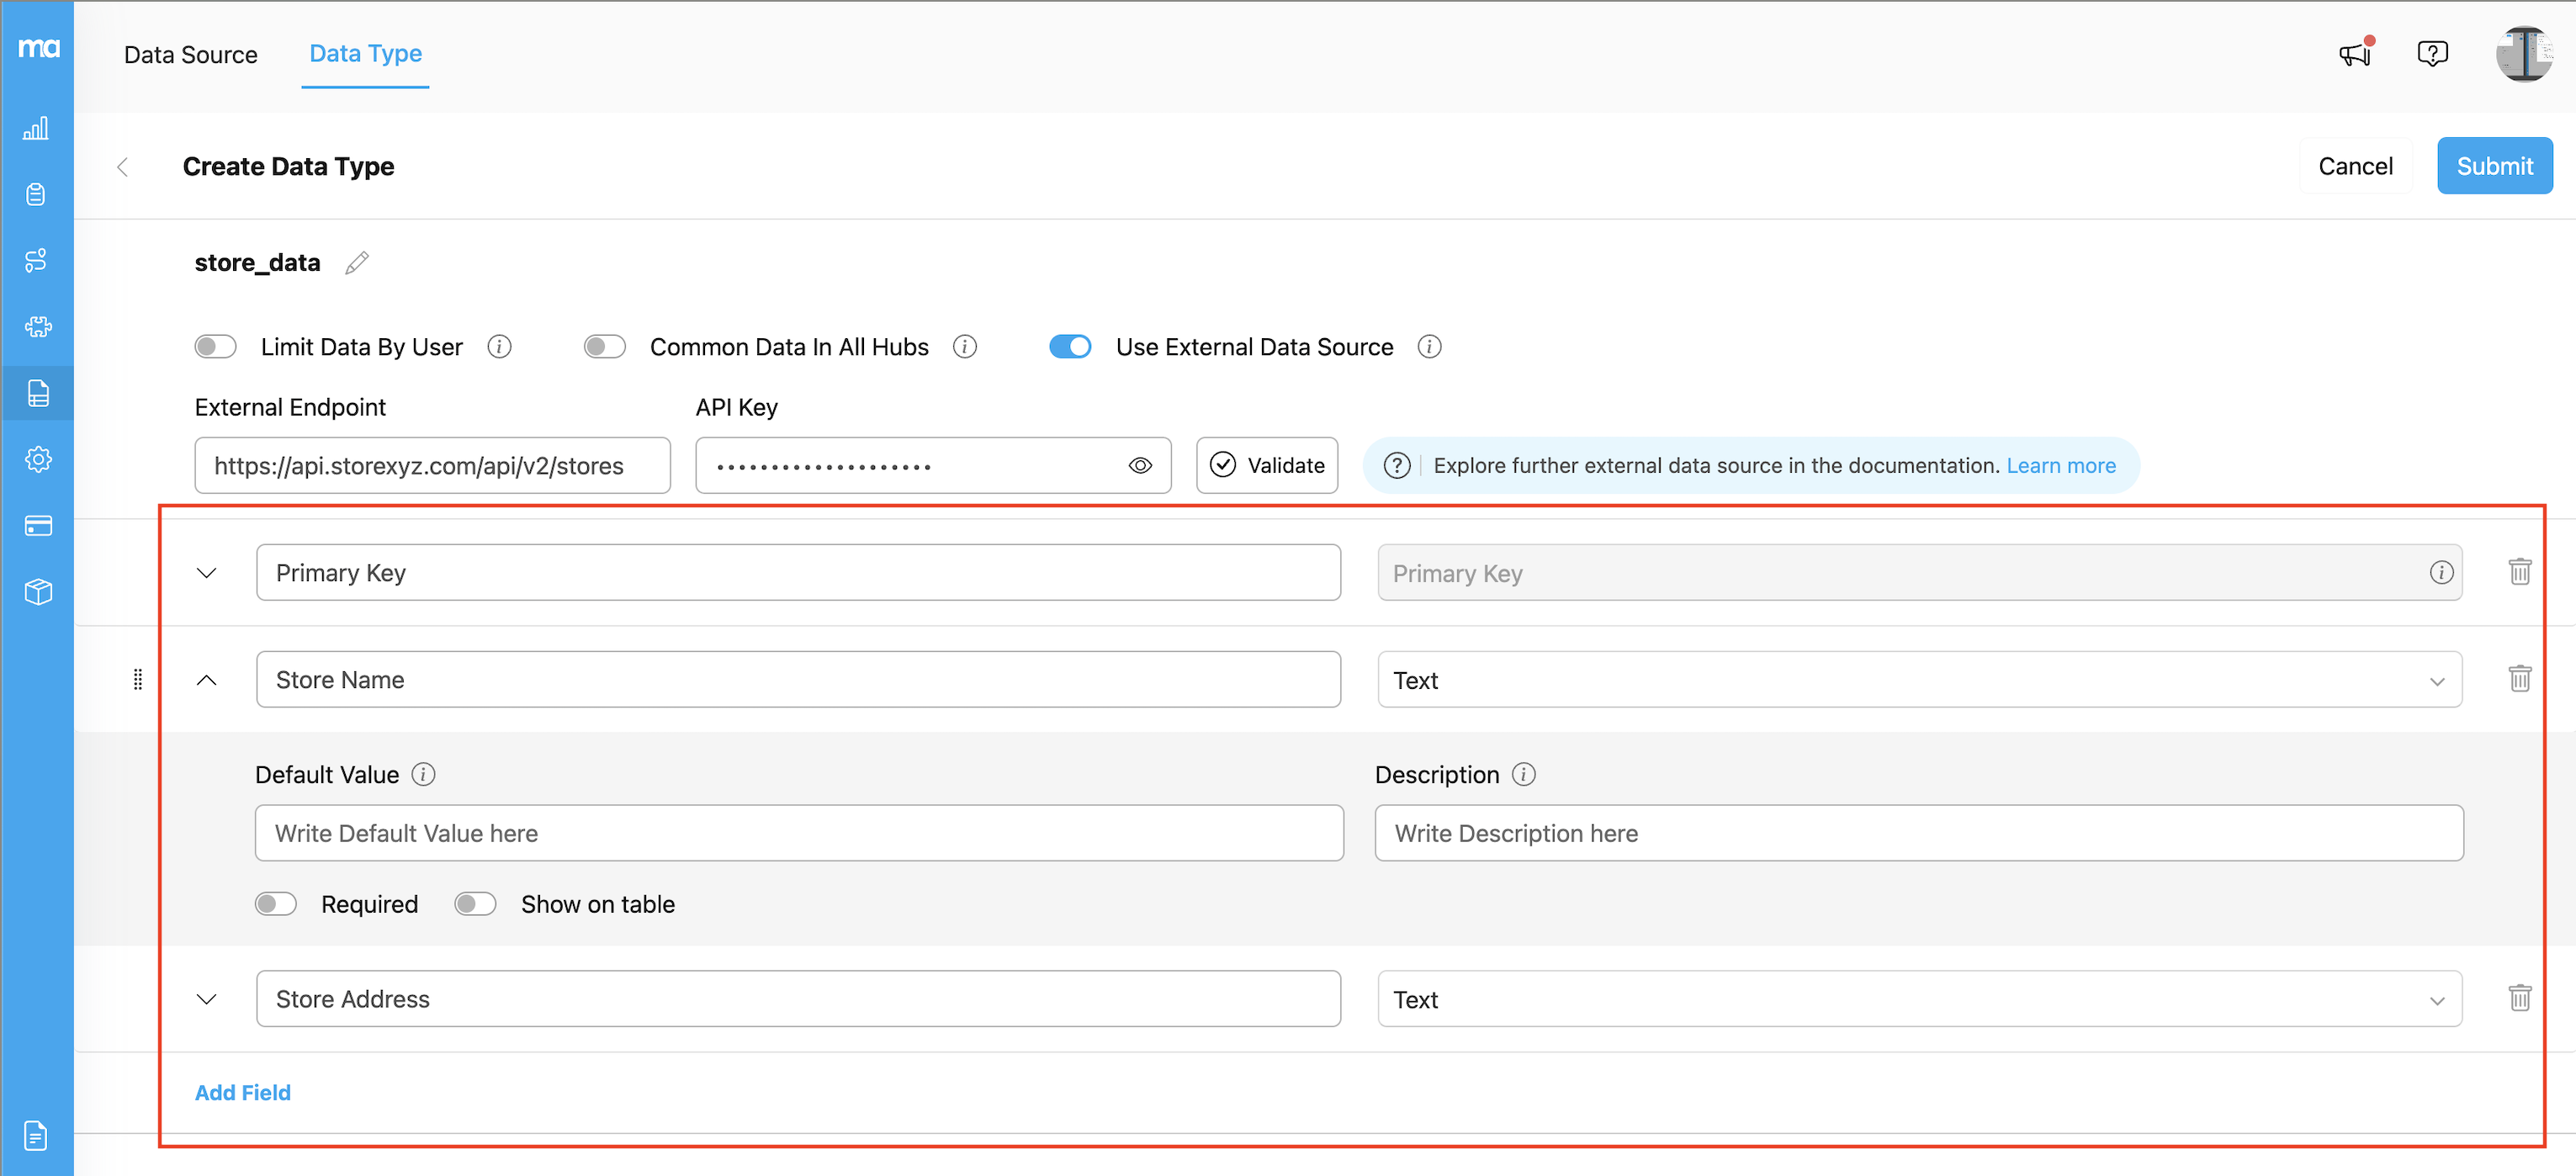Viewport: 2576px width, 1176px height.
Task: Expand the Store Address field row chevron
Action: pos(207,999)
